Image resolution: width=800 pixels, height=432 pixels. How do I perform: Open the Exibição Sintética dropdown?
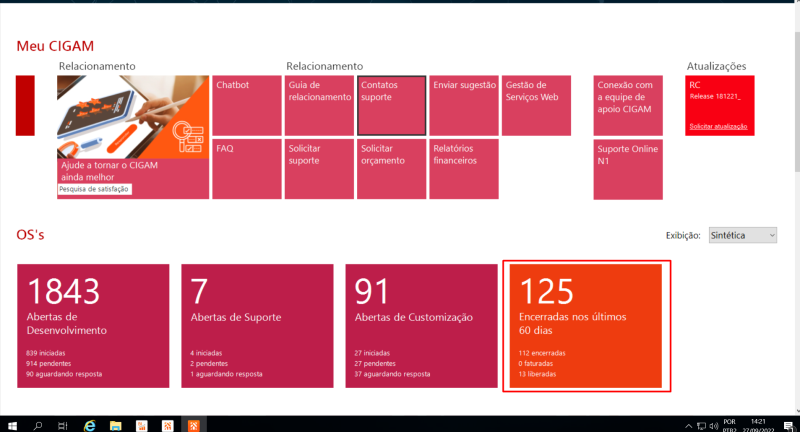click(x=742, y=235)
